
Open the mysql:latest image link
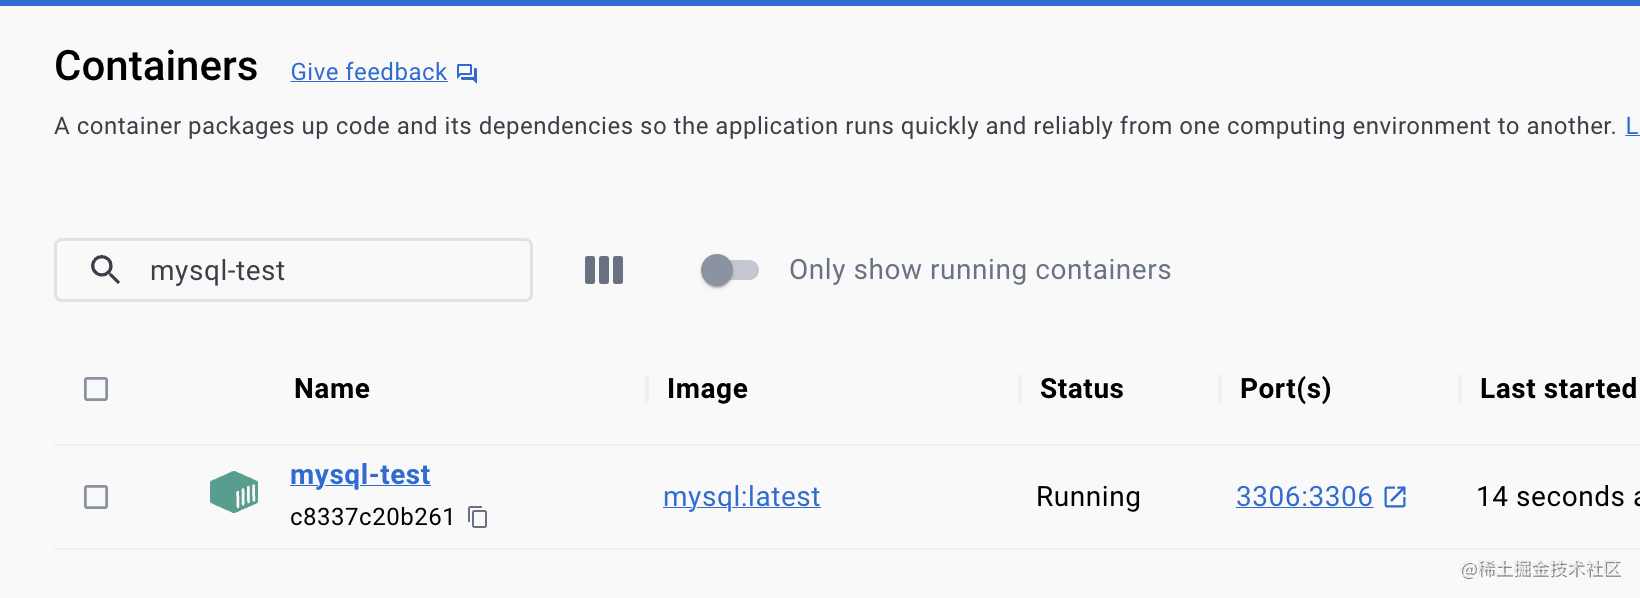pyautogui.click(x=741, y=497)
